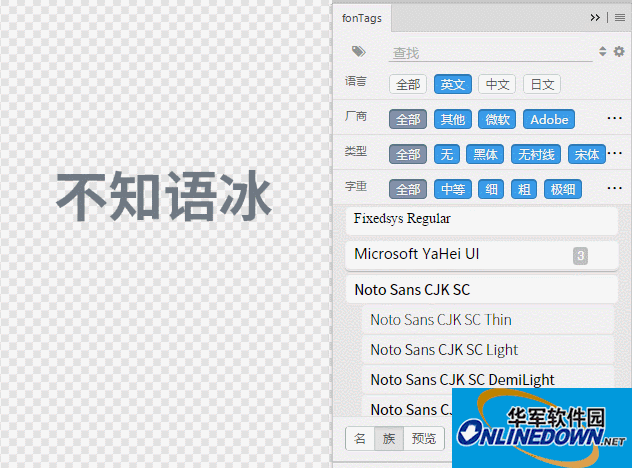This screenshot has width=632, height=468.
Task: Toggle 微软 vendor filter
Action: (497, 119)
